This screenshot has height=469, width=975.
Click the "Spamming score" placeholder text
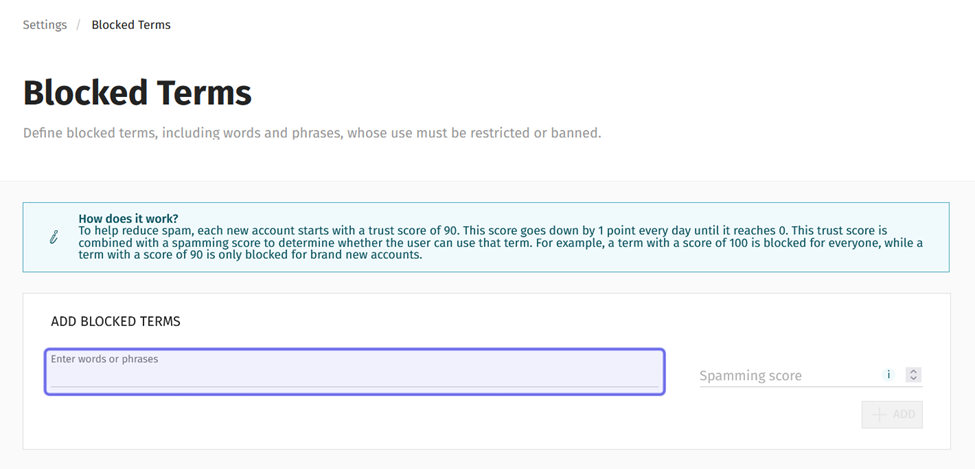pos(750,376)
